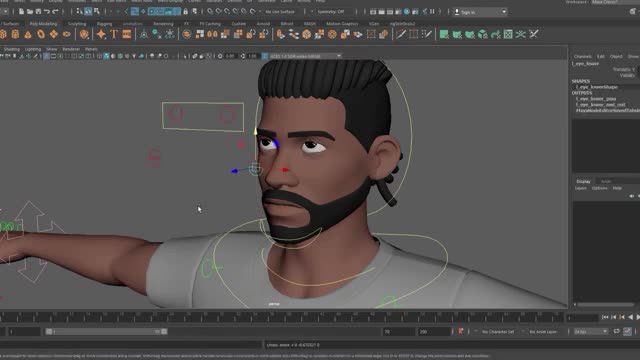Open the No Character Set dropdown

499,332
